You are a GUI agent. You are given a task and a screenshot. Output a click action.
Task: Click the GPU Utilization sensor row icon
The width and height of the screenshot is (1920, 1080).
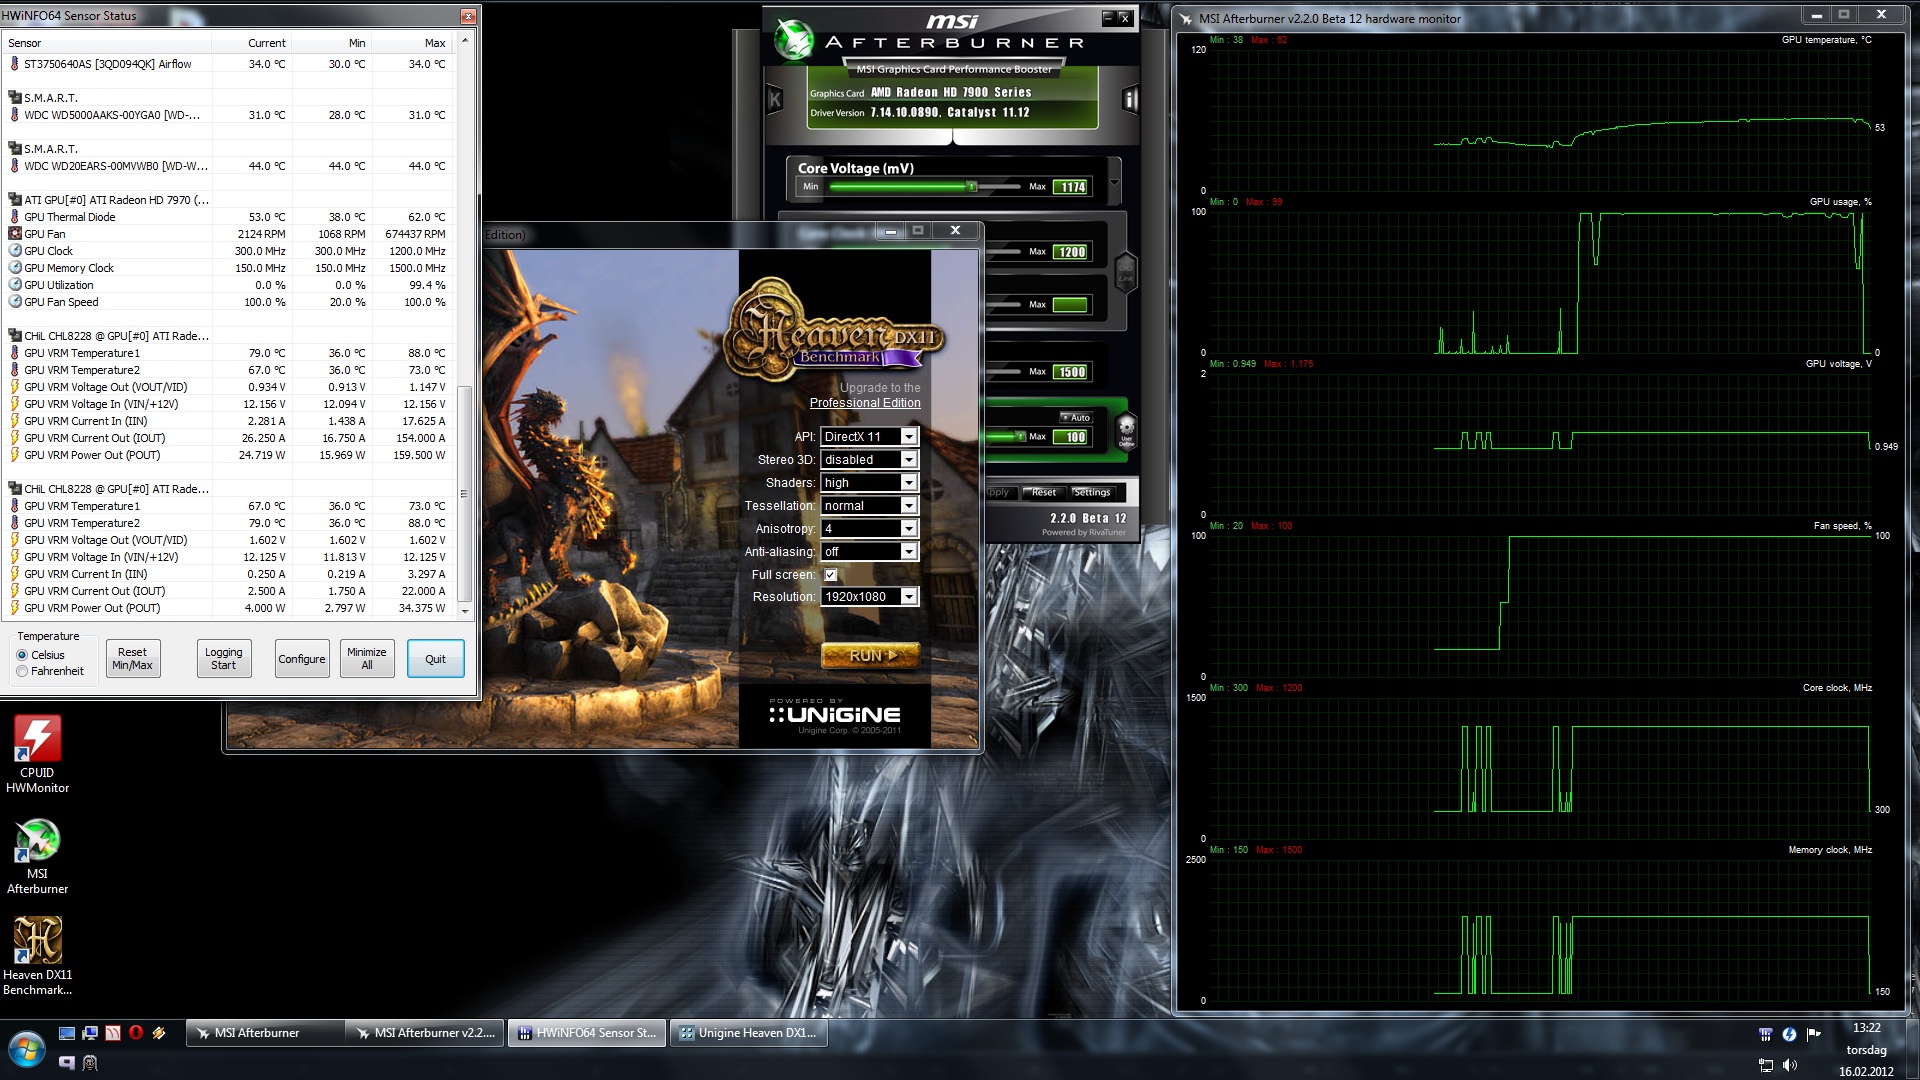pyautogui.click(x=15, y=285)
